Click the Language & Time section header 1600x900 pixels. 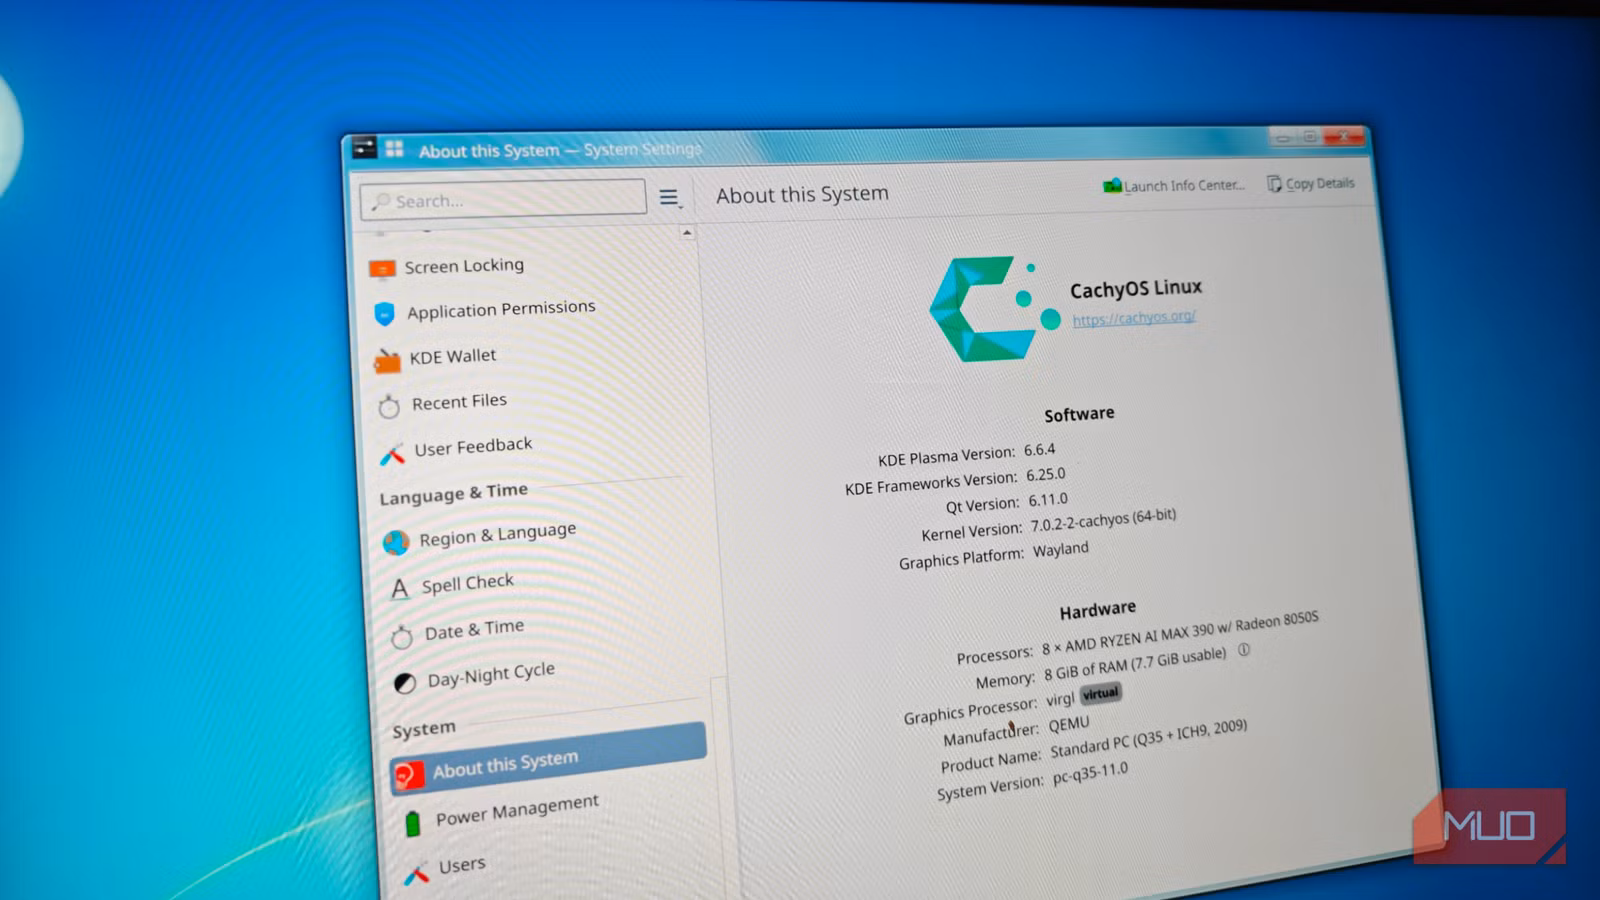(x=453, y=493)
